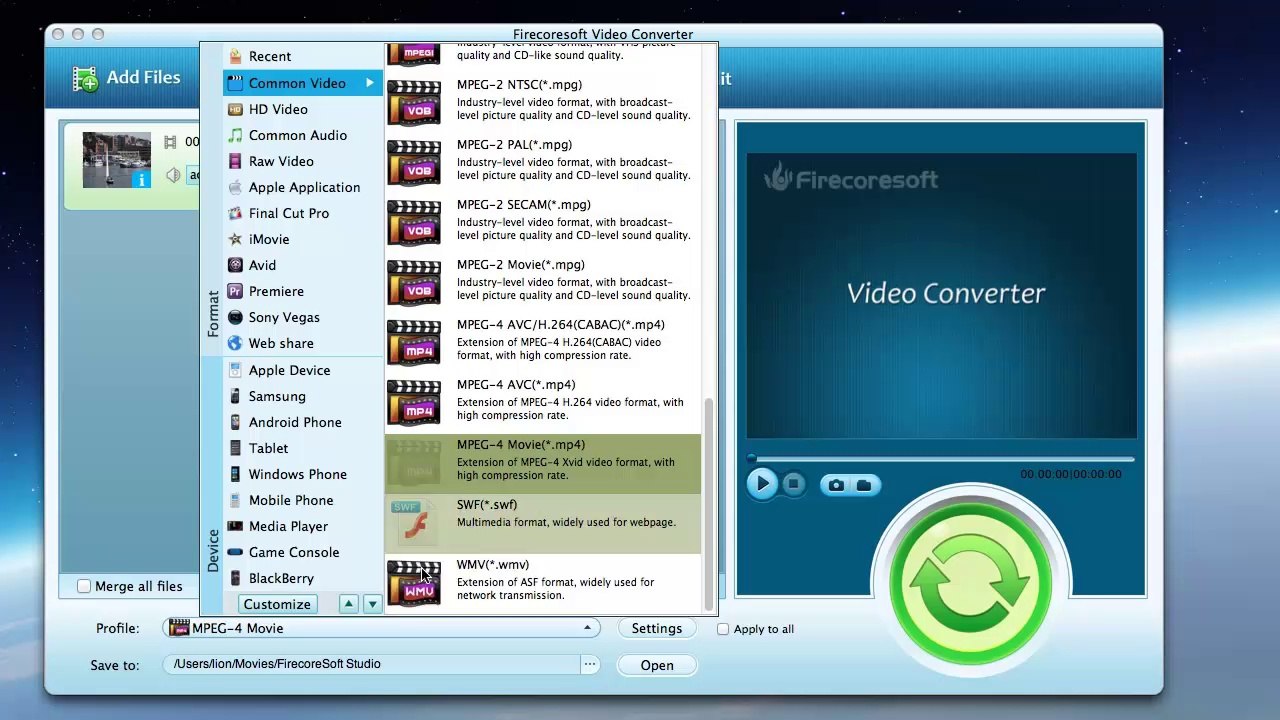This screenshot has height=720, width=1280.
Task: Start conversion with green convert button
Action: pyautogui.click(x=970, y=585)
